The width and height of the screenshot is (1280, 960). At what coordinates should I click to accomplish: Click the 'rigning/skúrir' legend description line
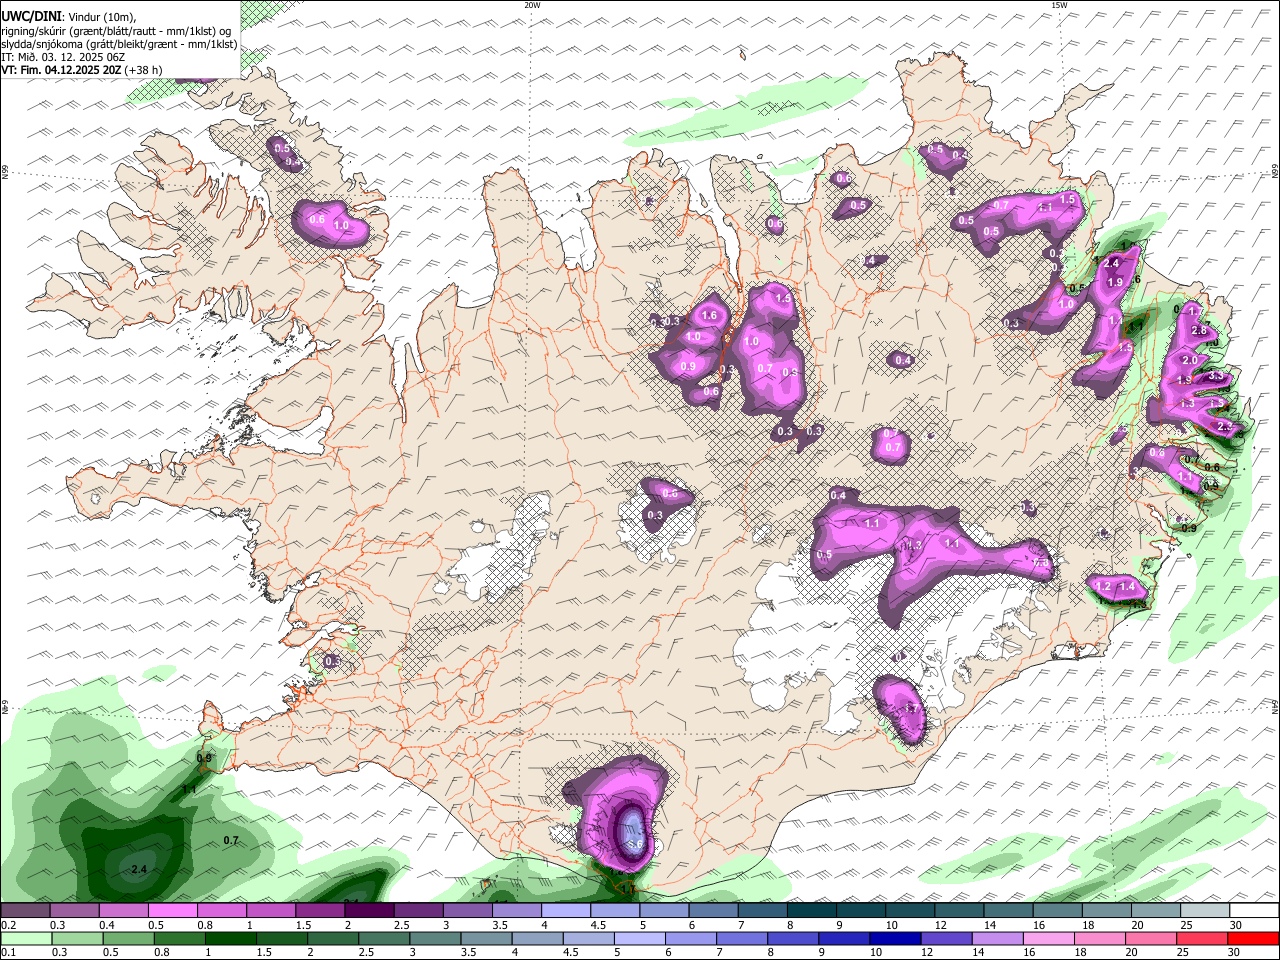116,30
